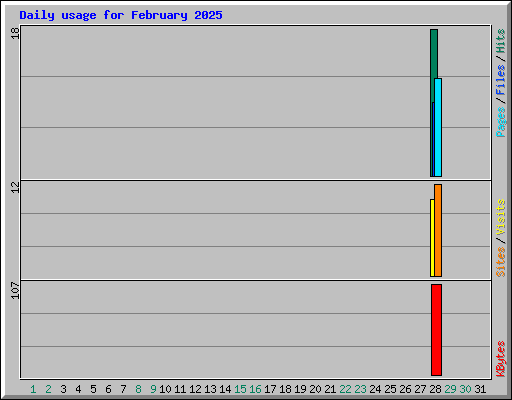
Task: Click the y-axis value '18'
Action: [15, 33]
